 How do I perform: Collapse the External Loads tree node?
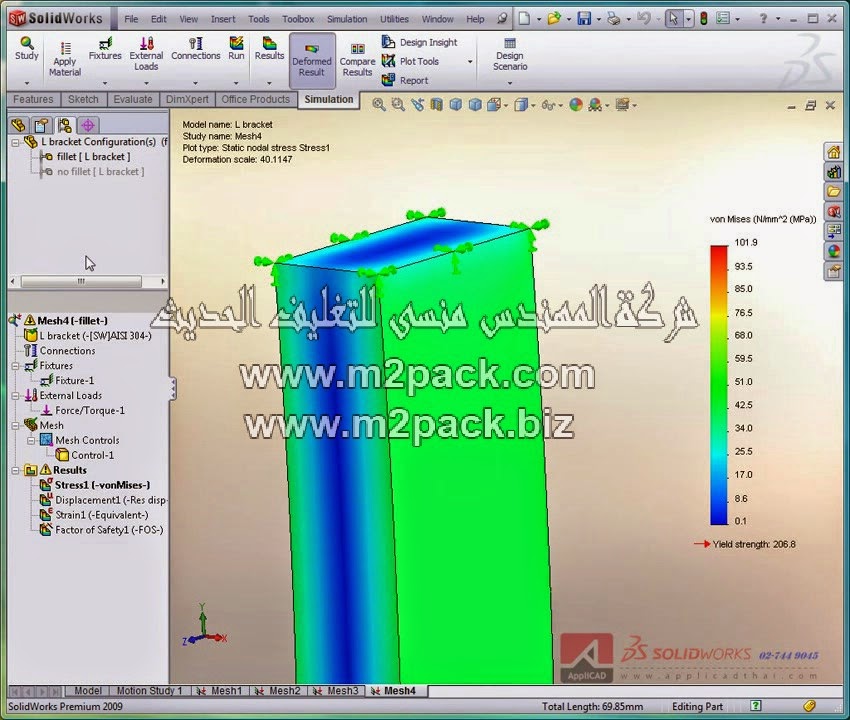15,396
